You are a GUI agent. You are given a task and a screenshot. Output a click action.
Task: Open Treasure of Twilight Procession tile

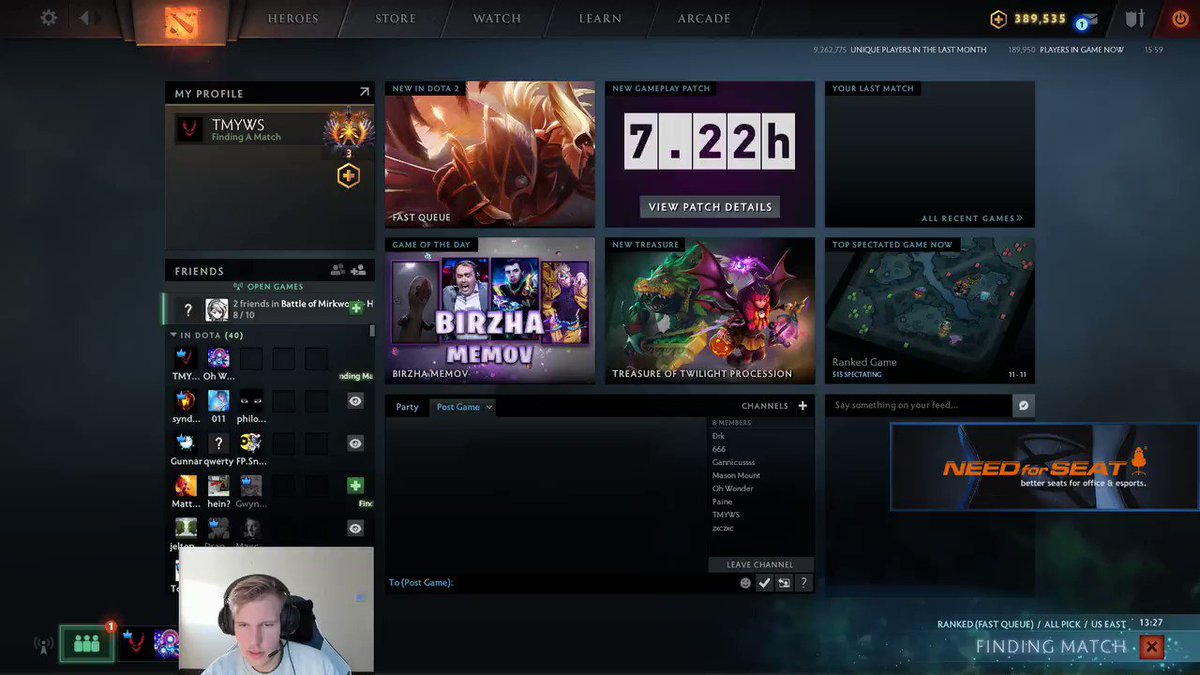coord(710,310)
